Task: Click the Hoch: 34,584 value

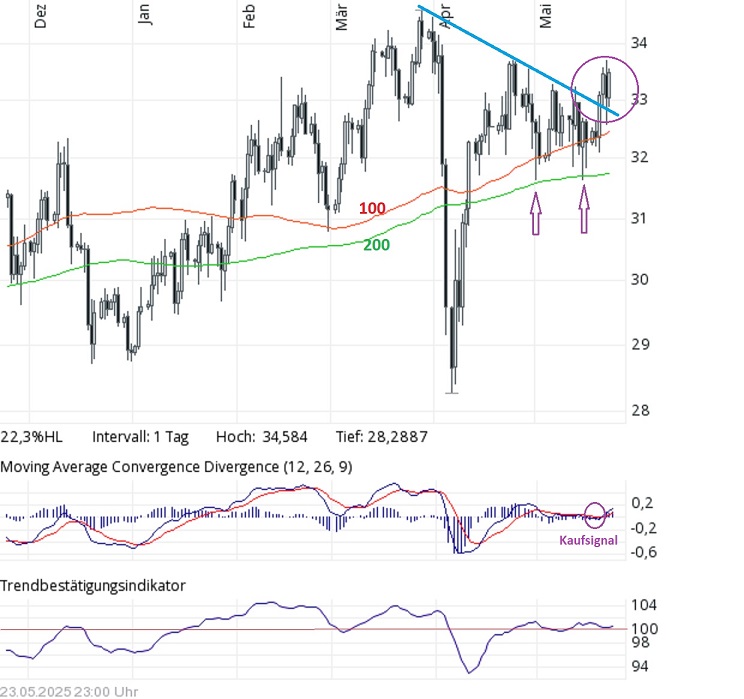Action: pos(261,437)
